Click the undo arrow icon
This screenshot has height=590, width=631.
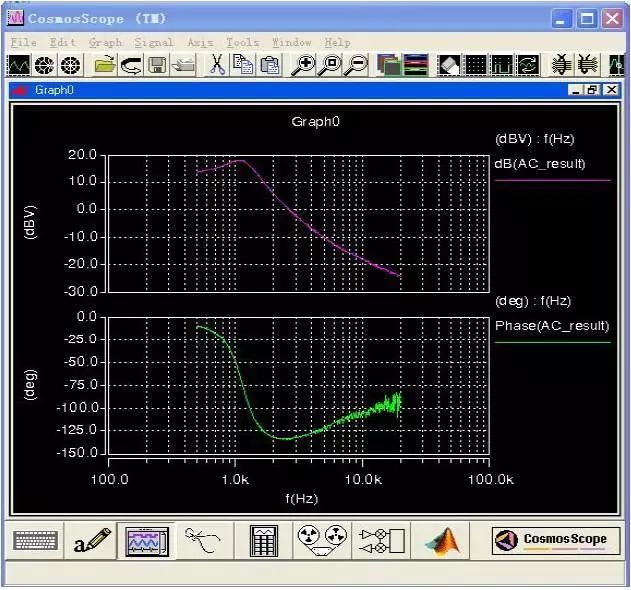(131, 64)
